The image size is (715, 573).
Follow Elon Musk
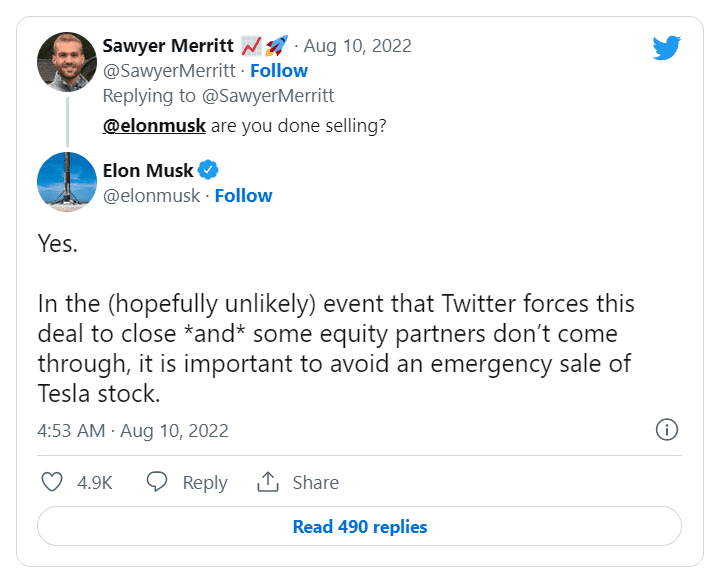pos(244,196)
